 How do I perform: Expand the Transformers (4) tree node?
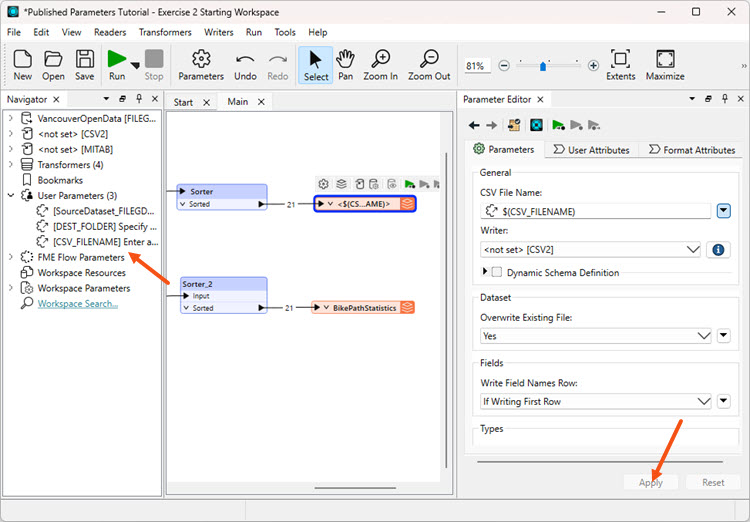pos(11,165)
